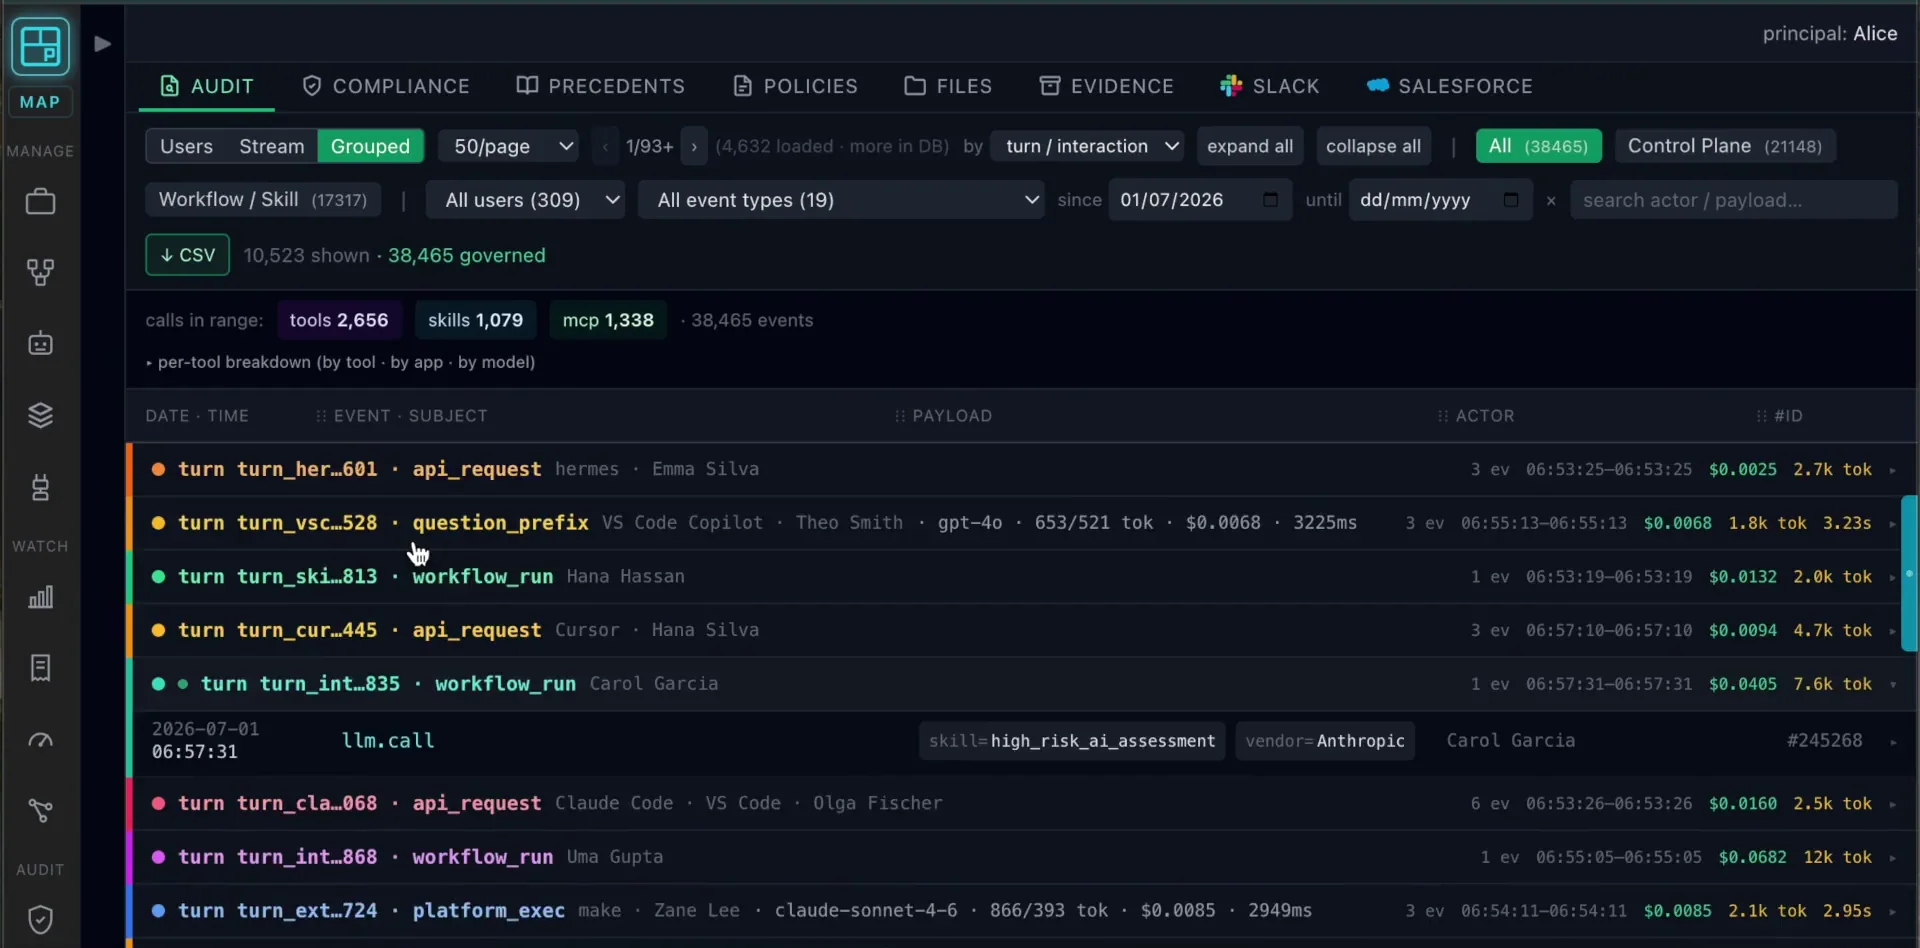This screenshot has height=948, width=1920.
Task: Switch to the FILES tab
Action: click(x=948, y=86)
